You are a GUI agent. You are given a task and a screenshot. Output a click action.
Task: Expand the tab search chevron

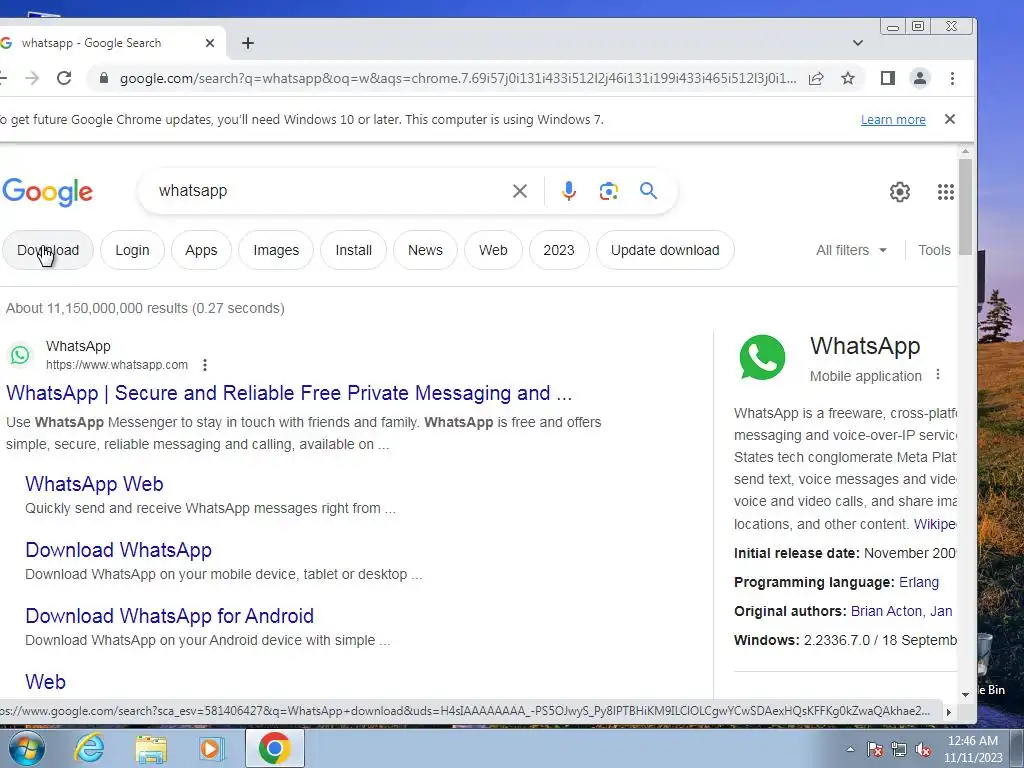click(857, 43)
